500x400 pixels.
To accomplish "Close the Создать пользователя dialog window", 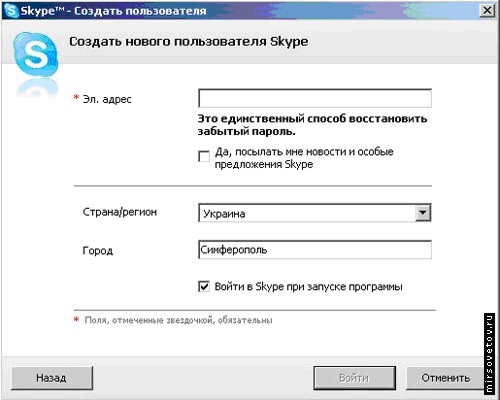I will (487, 11).
